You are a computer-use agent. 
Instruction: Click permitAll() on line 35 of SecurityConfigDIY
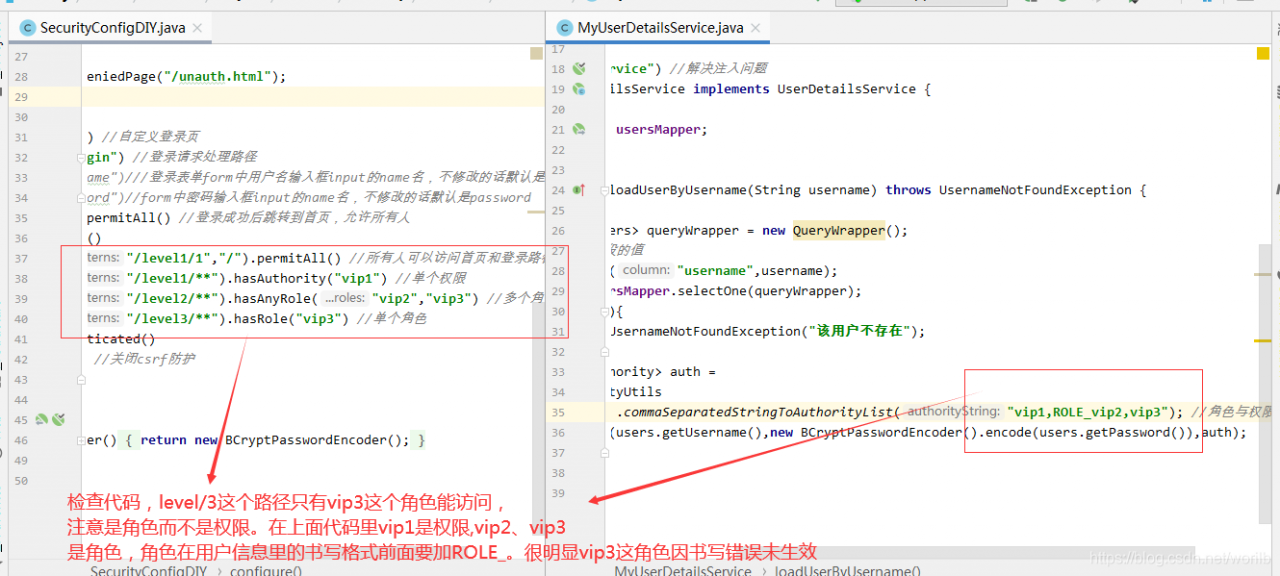coord(129,218)
